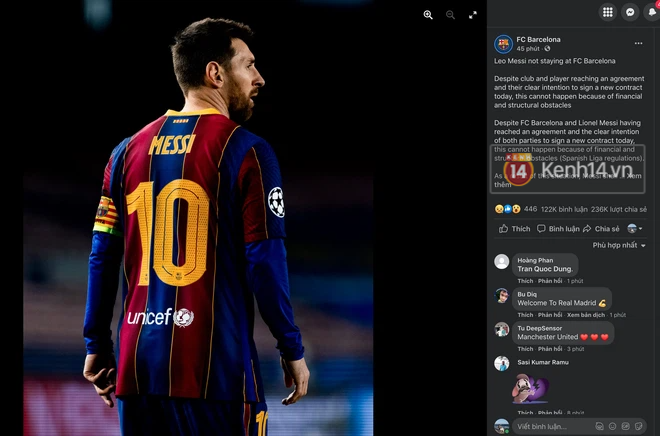Open the 446 reactions count
This screenshot has height=436, width=660.
pos(530,209)
